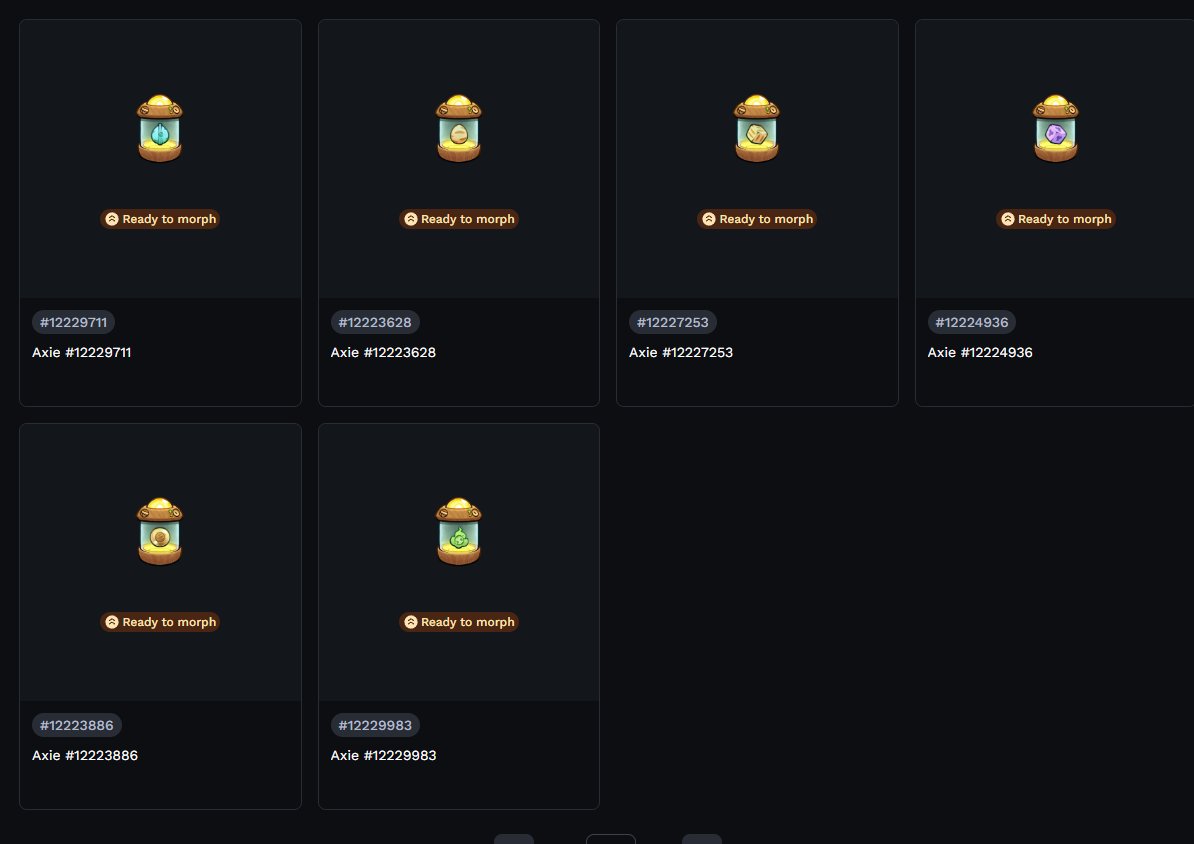Open the blue egg capsule for Axie #12229711
This screenshot has height=844, width=1194.
click(160, 129)
